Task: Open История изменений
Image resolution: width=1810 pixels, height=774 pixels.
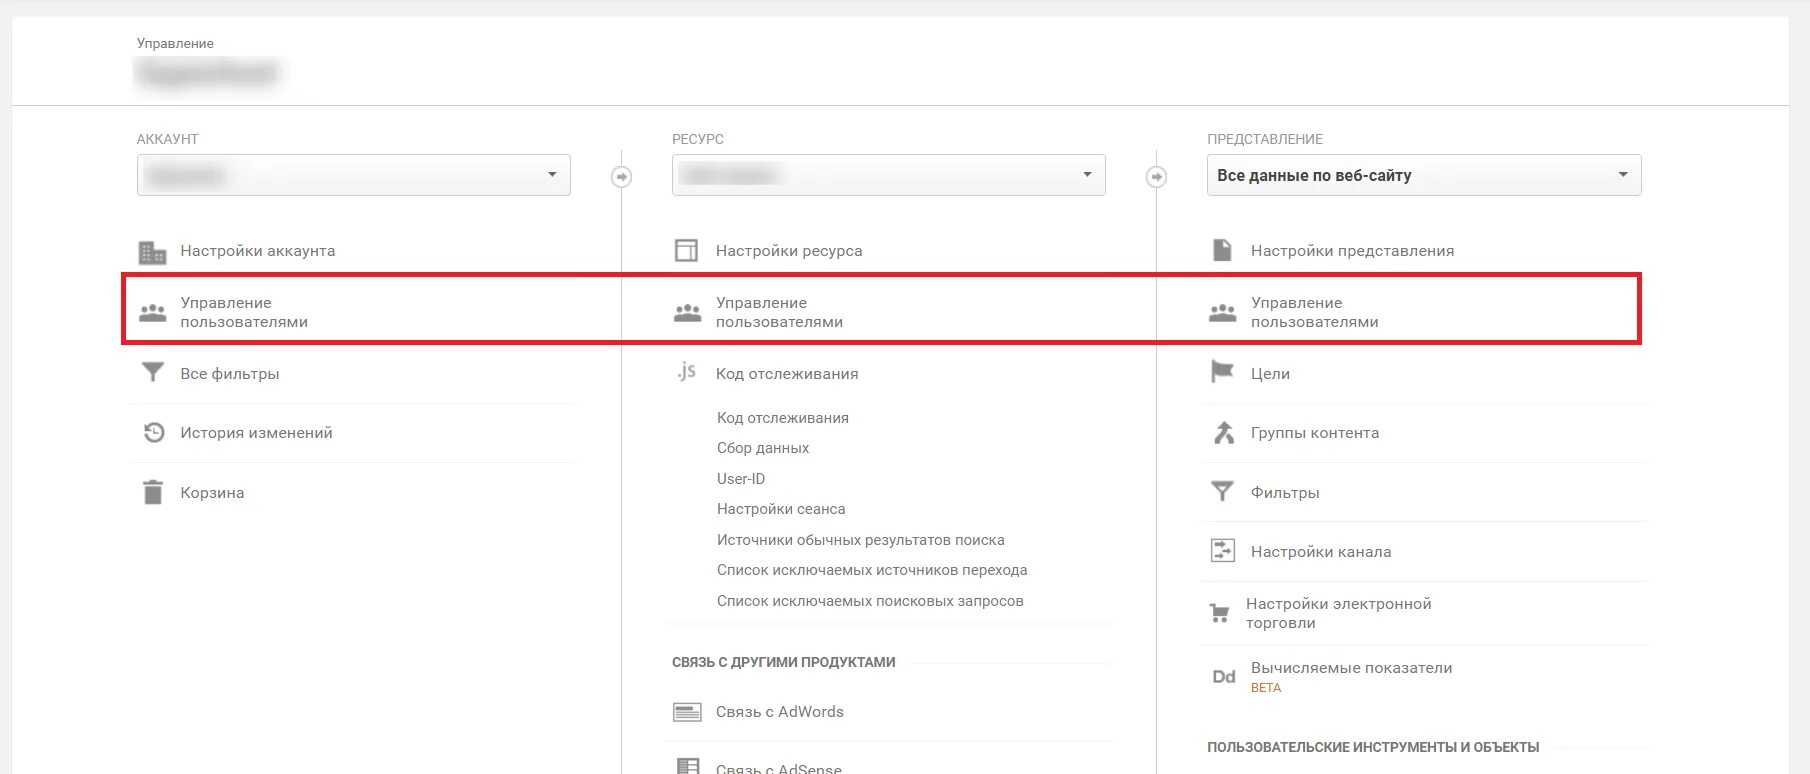Action: click(x=256, y=433)
